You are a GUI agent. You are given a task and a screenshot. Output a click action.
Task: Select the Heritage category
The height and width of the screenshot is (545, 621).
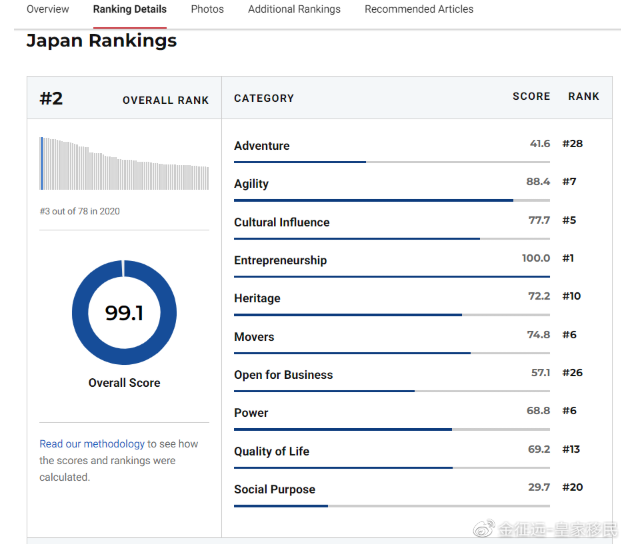(x=257, y=298)
